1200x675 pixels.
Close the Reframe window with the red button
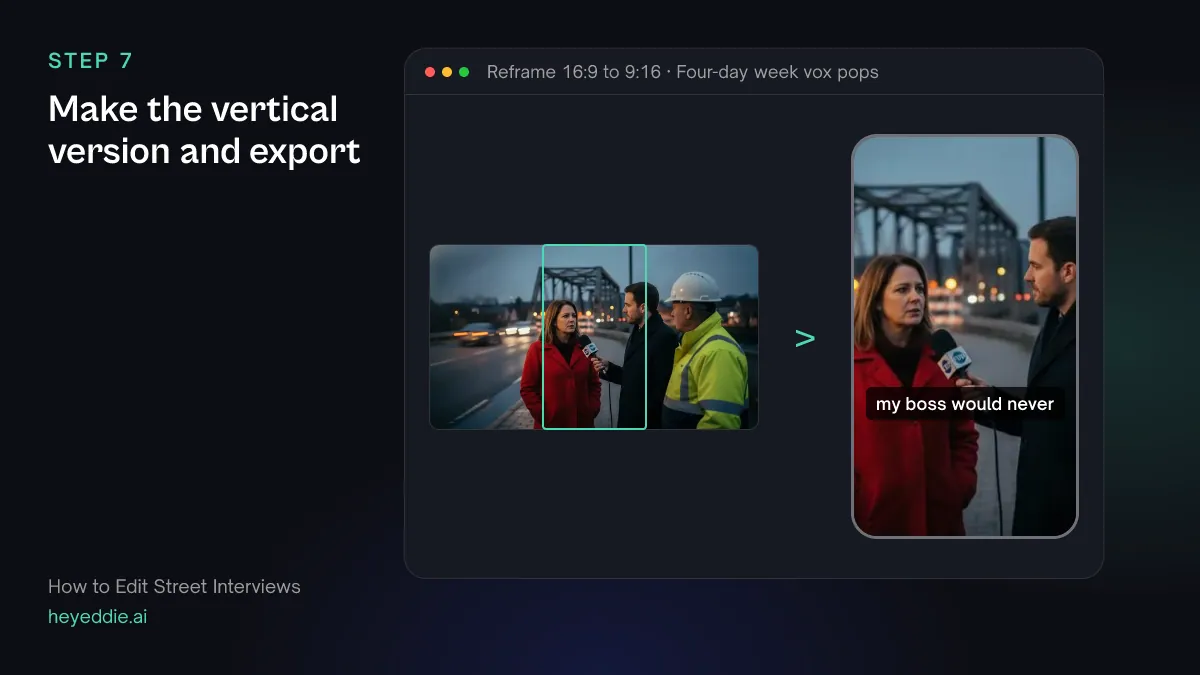(430, 72)
